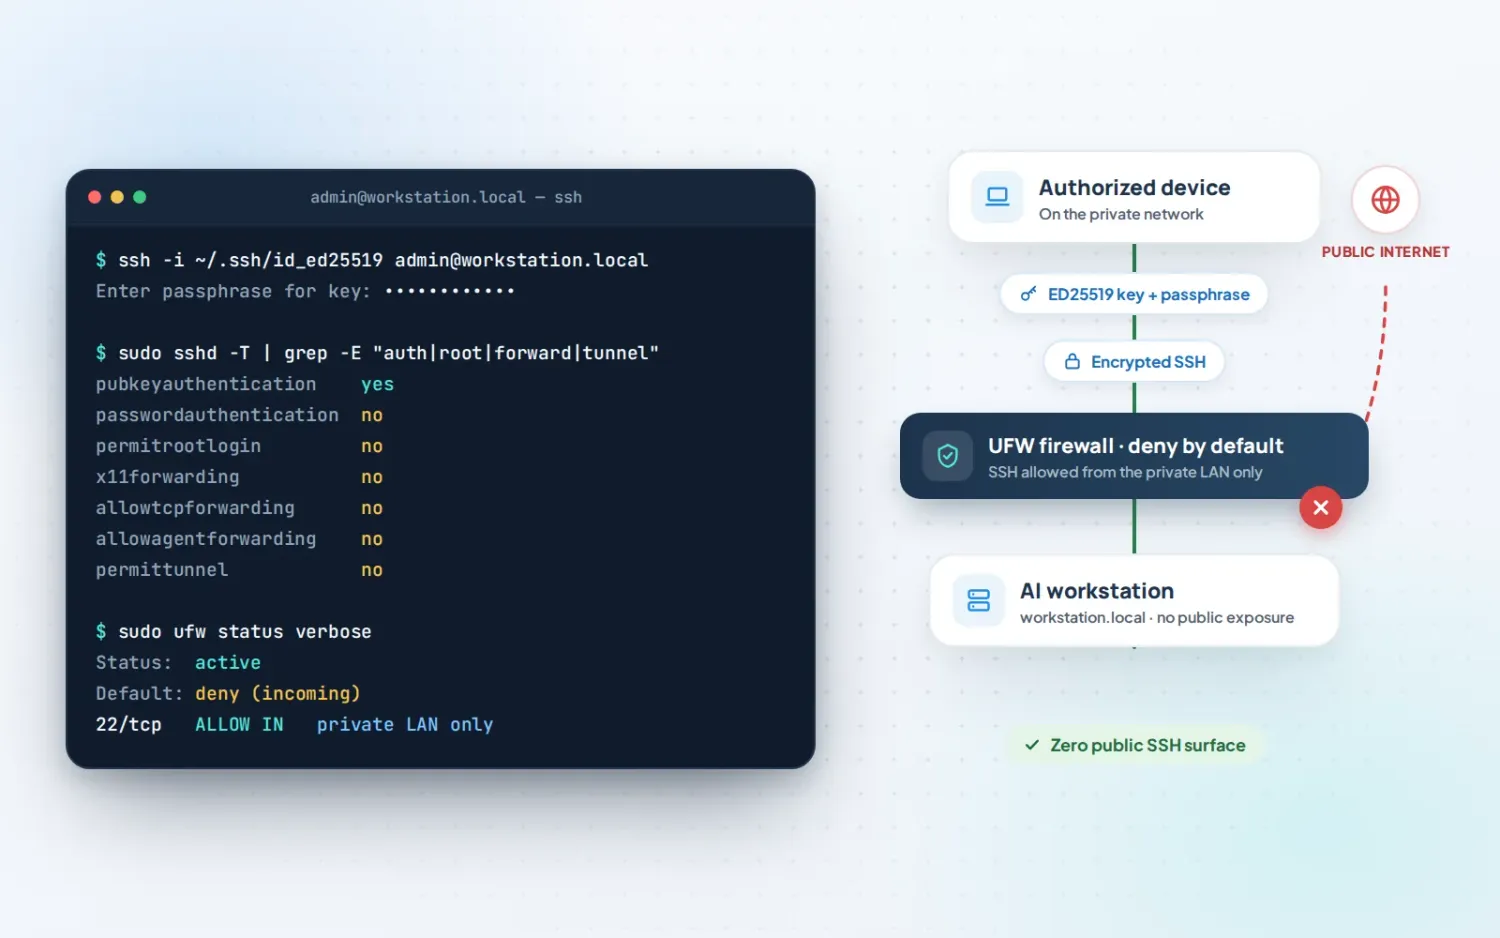Click the ED25519 key + passphrase pill
This screenshot has width=1500, height=938.
point(1134,294)
